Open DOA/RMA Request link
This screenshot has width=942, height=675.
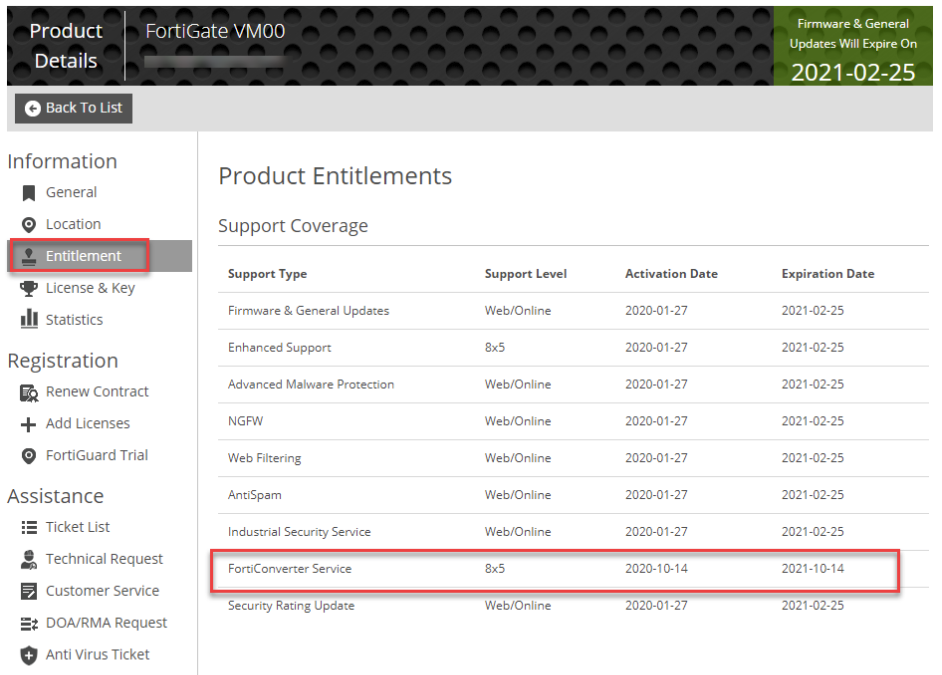[x=106, y=622]
